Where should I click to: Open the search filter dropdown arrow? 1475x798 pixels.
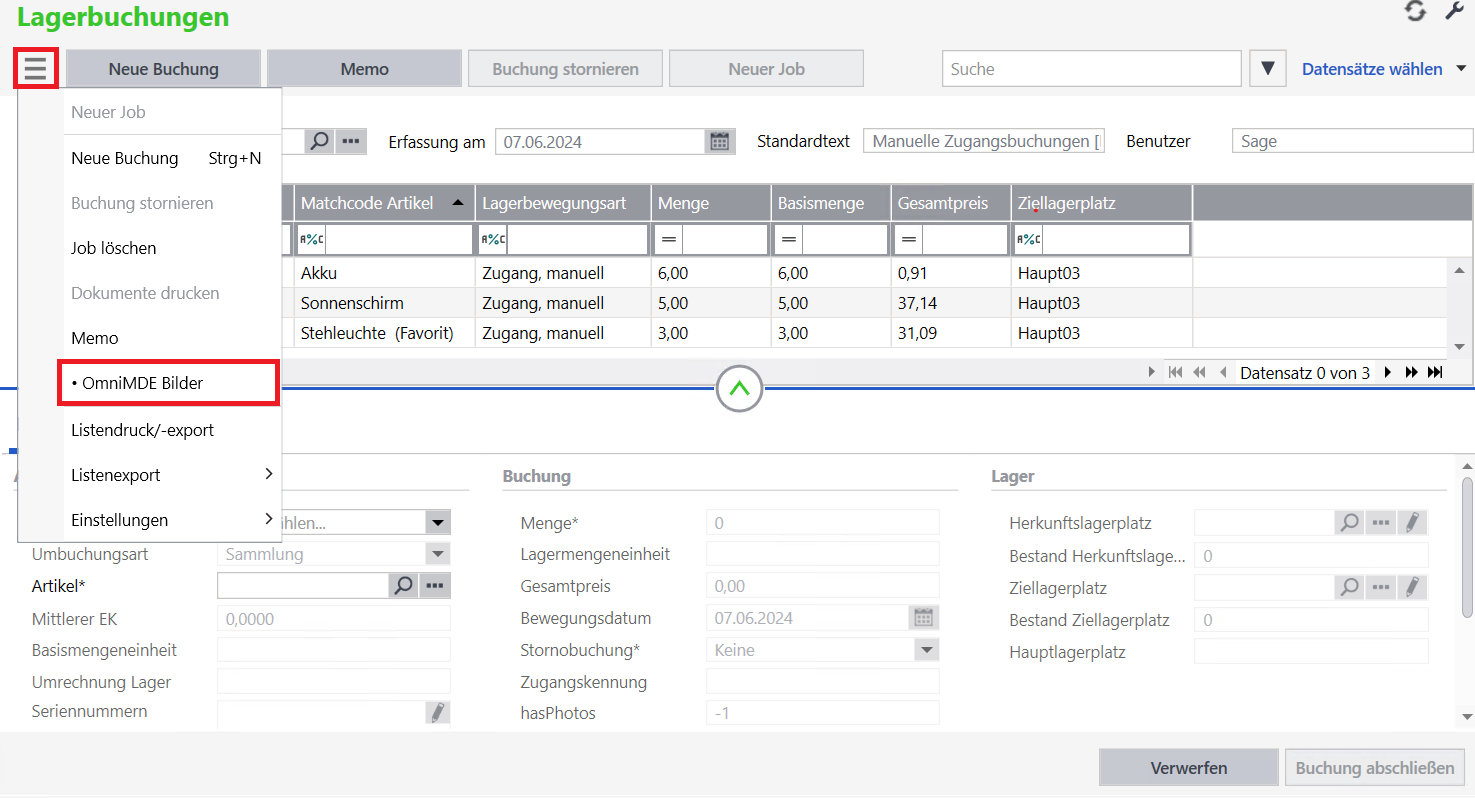pyautogui.click(x=1267, y=69)
